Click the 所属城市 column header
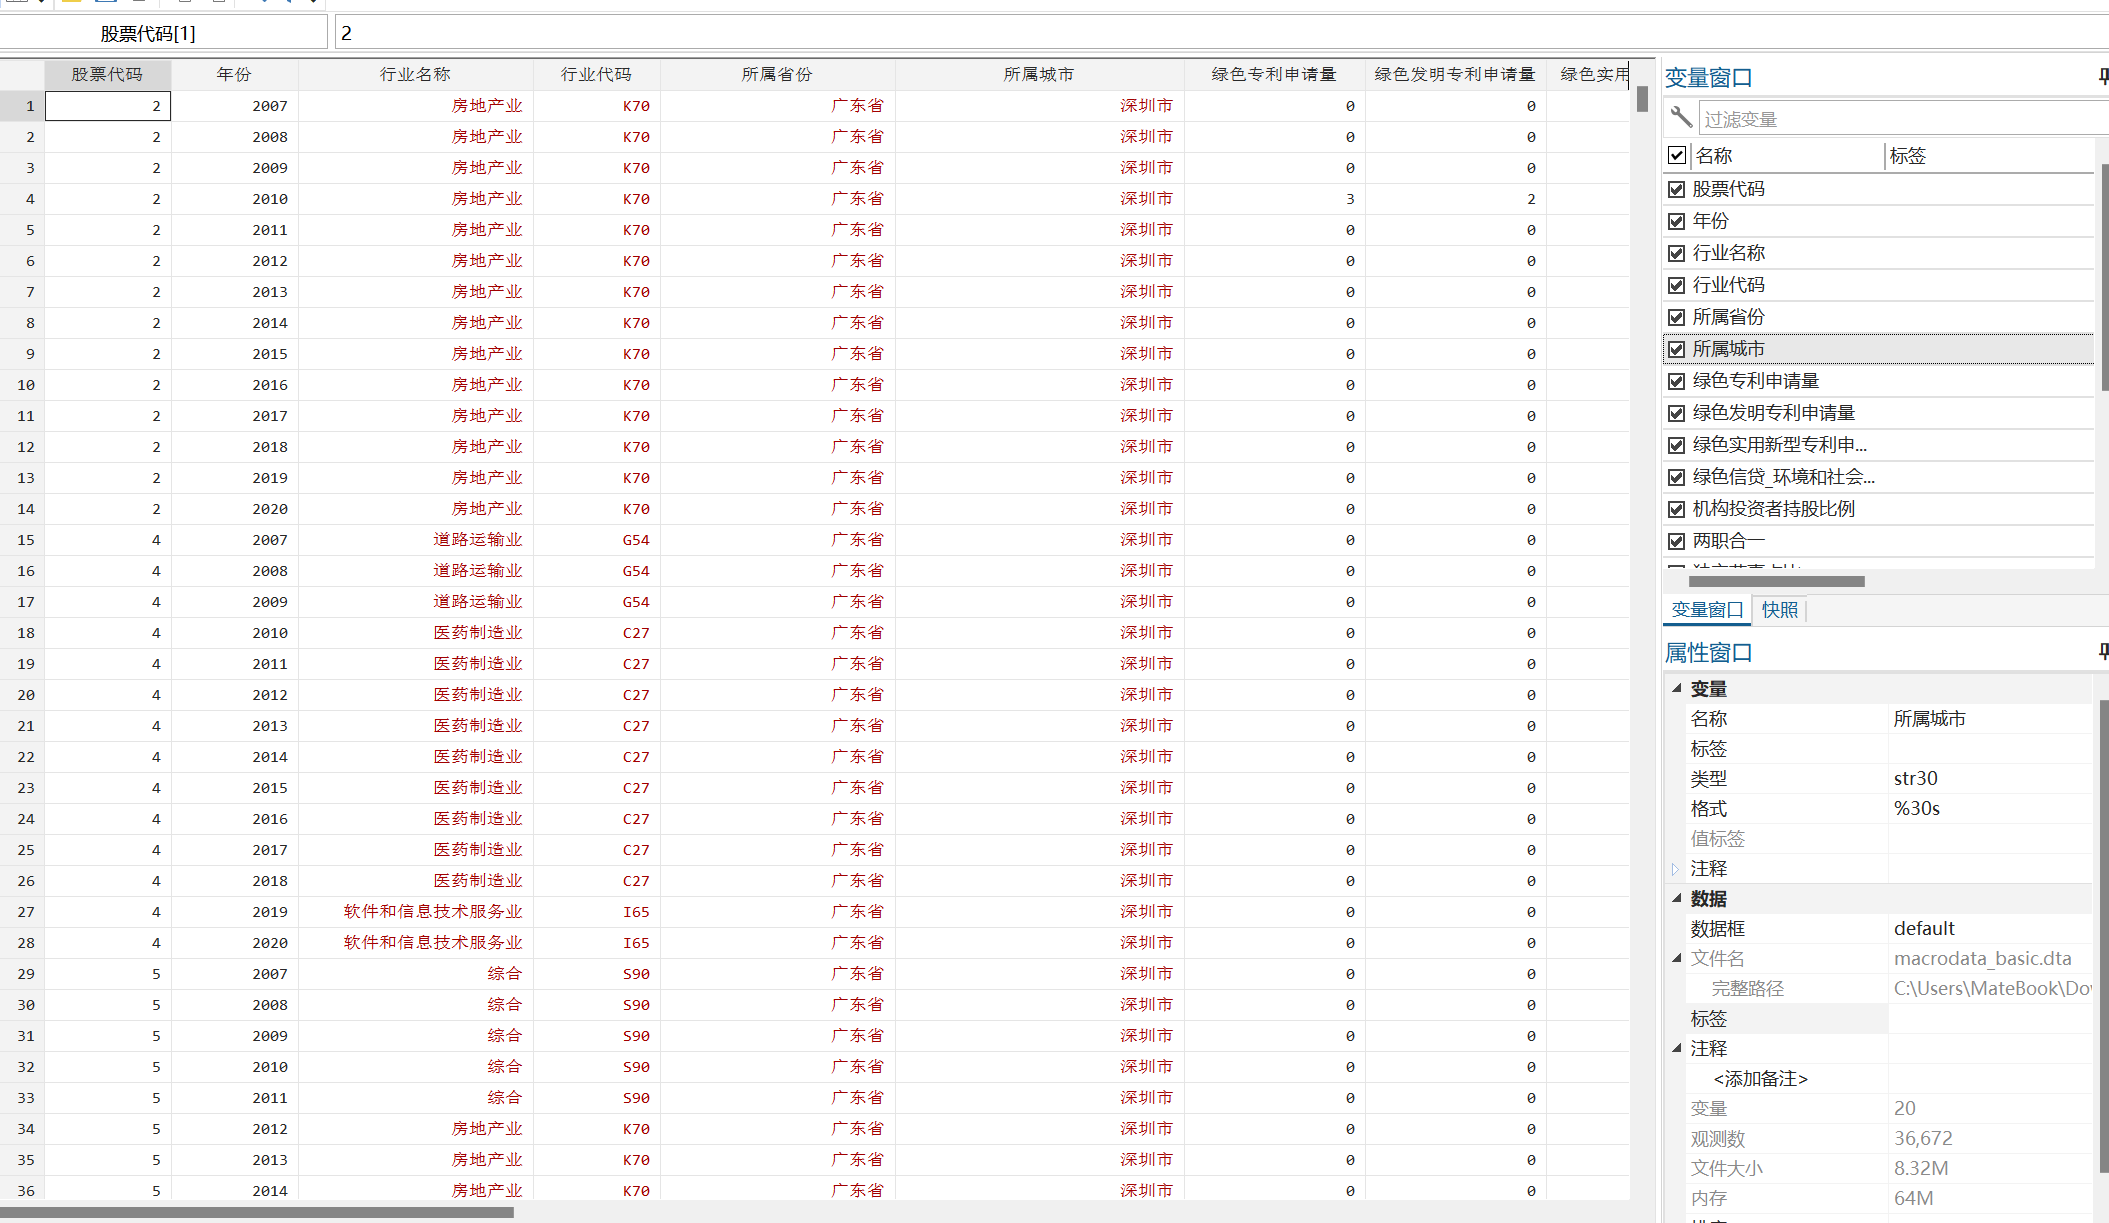This screenshot has height=1223, width=2109. click(x=1038, y=74)
